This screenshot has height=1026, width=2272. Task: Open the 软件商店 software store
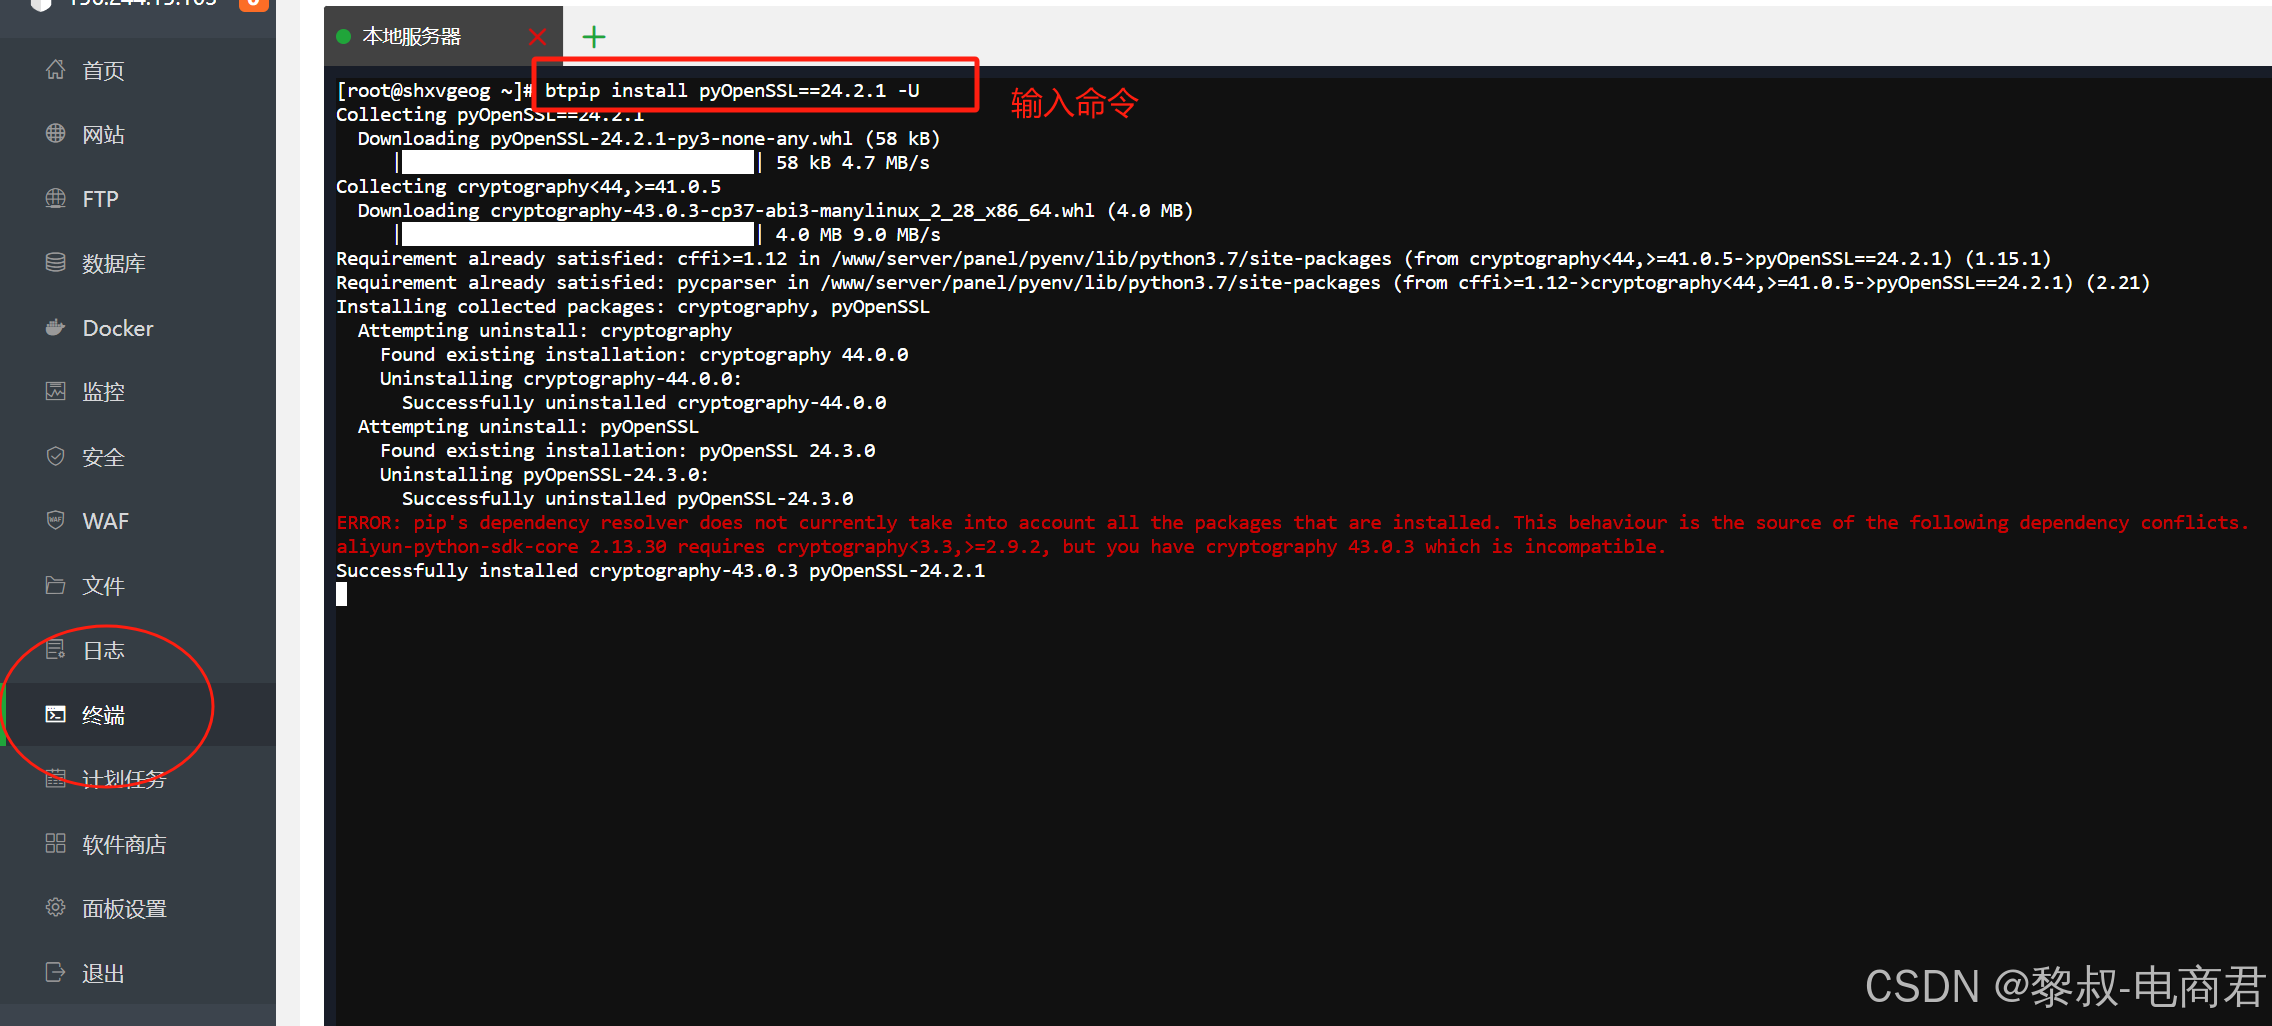coord(124,843)
